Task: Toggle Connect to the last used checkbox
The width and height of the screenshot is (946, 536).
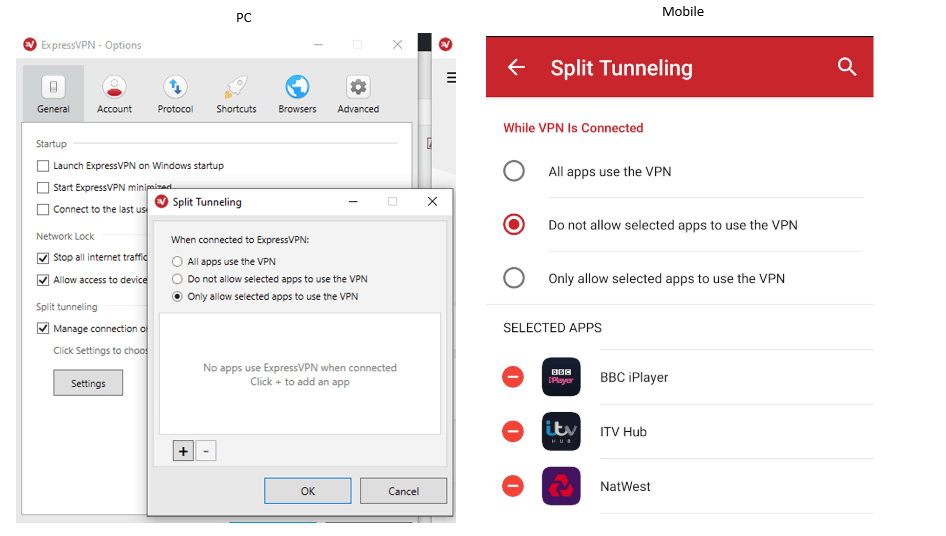Action: click(x=43, y=209)
